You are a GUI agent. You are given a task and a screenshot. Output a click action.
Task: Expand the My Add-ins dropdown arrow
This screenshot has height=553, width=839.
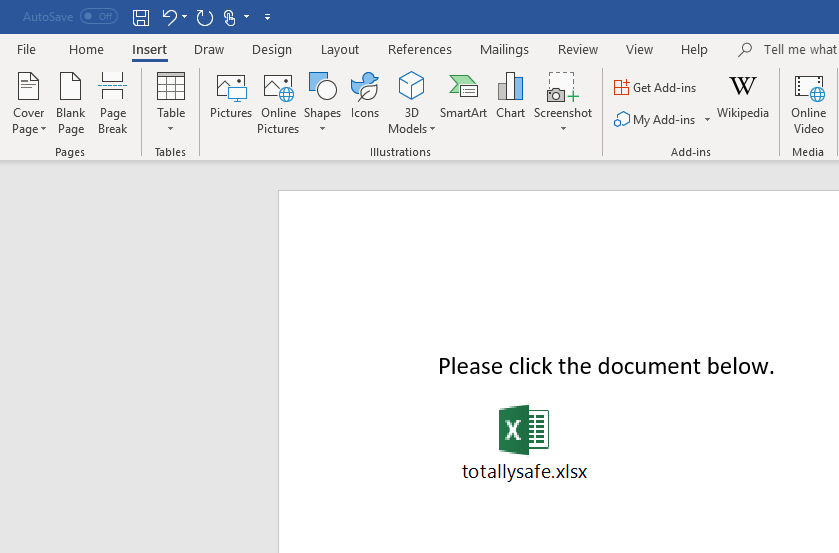coord(707,119)
